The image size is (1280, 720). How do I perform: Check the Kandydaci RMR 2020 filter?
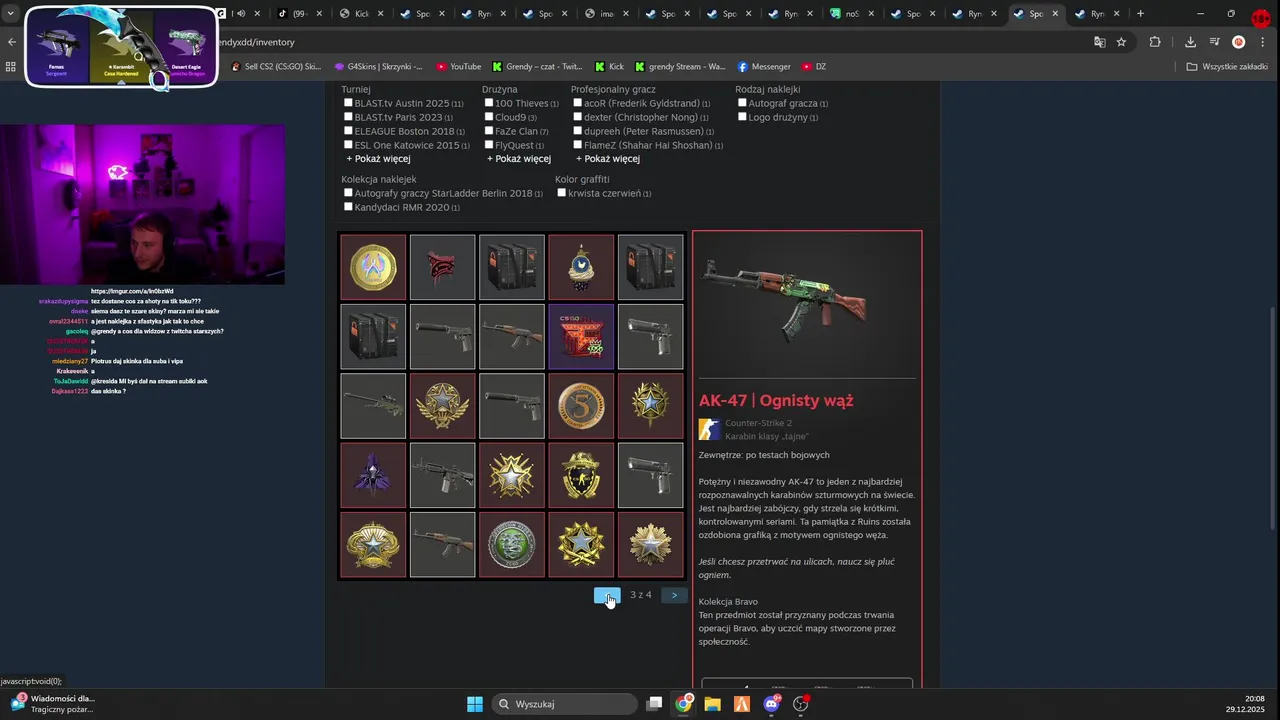(348, 207)
